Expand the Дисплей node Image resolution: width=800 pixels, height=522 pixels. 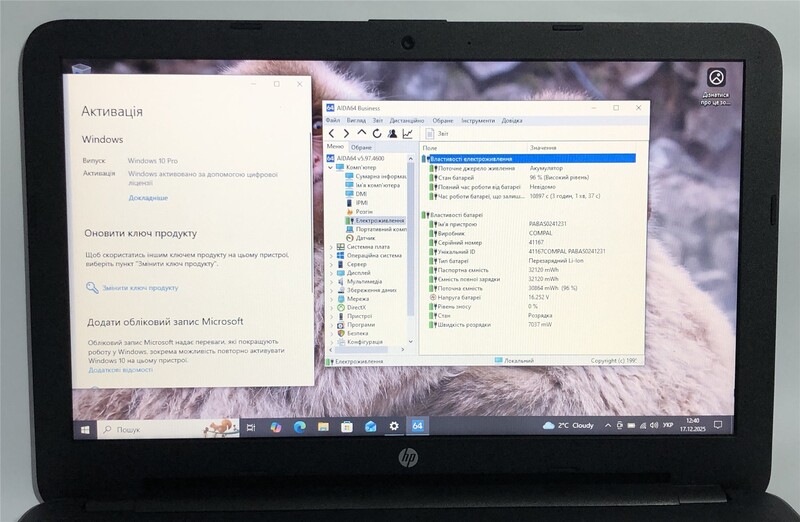click(x=331, y=273)
